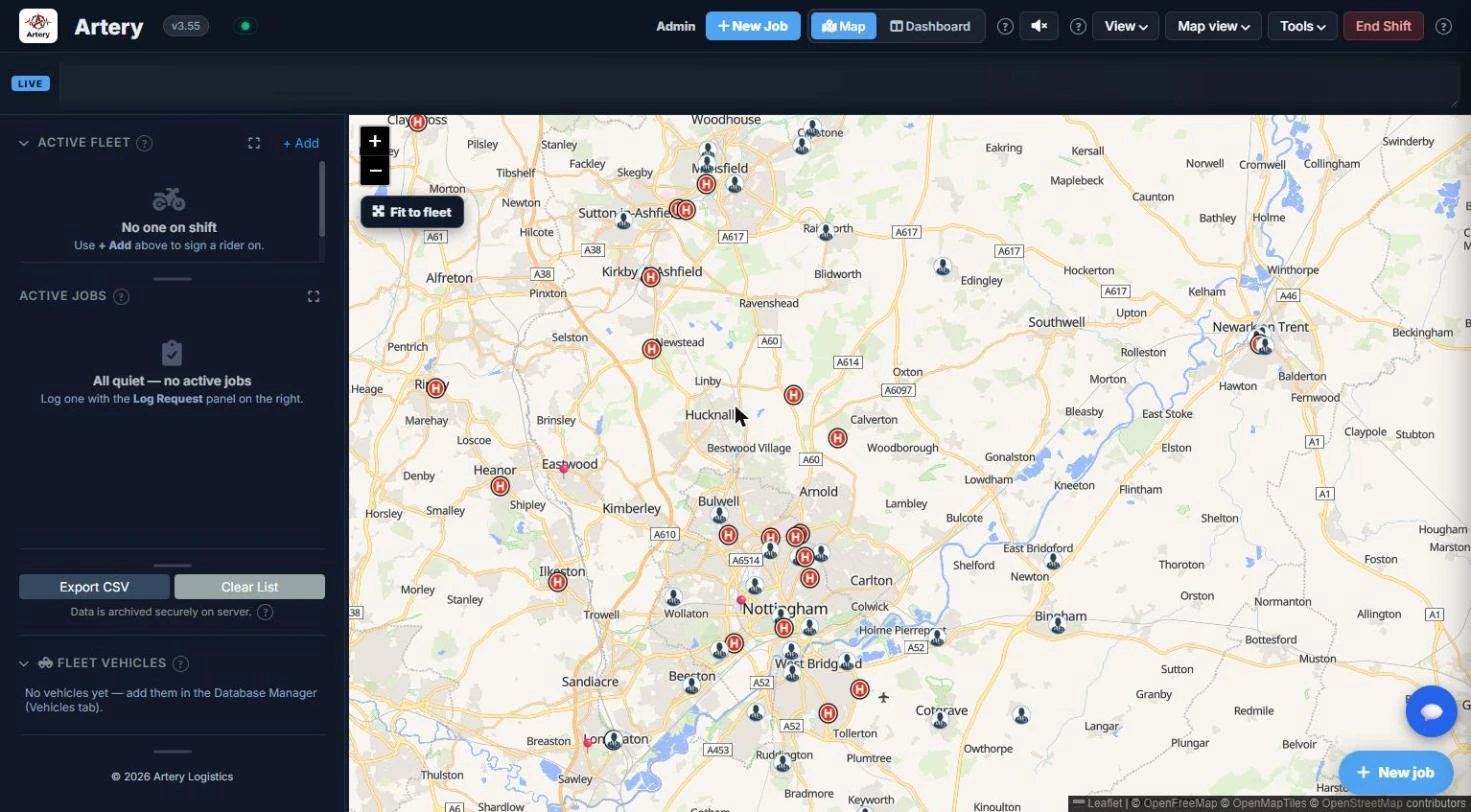
Task: Switch to the Dashboard tab
Action: [930, 26]
